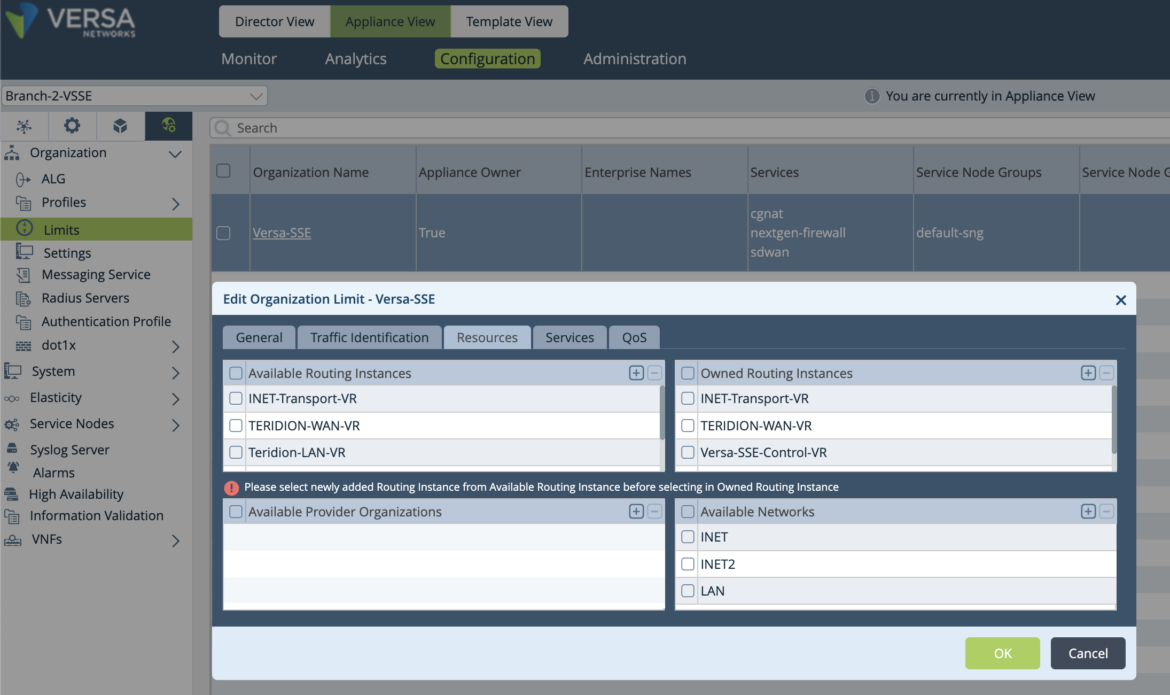
Task: Open the Networking configuration section icon
Action: pos(24,126)
